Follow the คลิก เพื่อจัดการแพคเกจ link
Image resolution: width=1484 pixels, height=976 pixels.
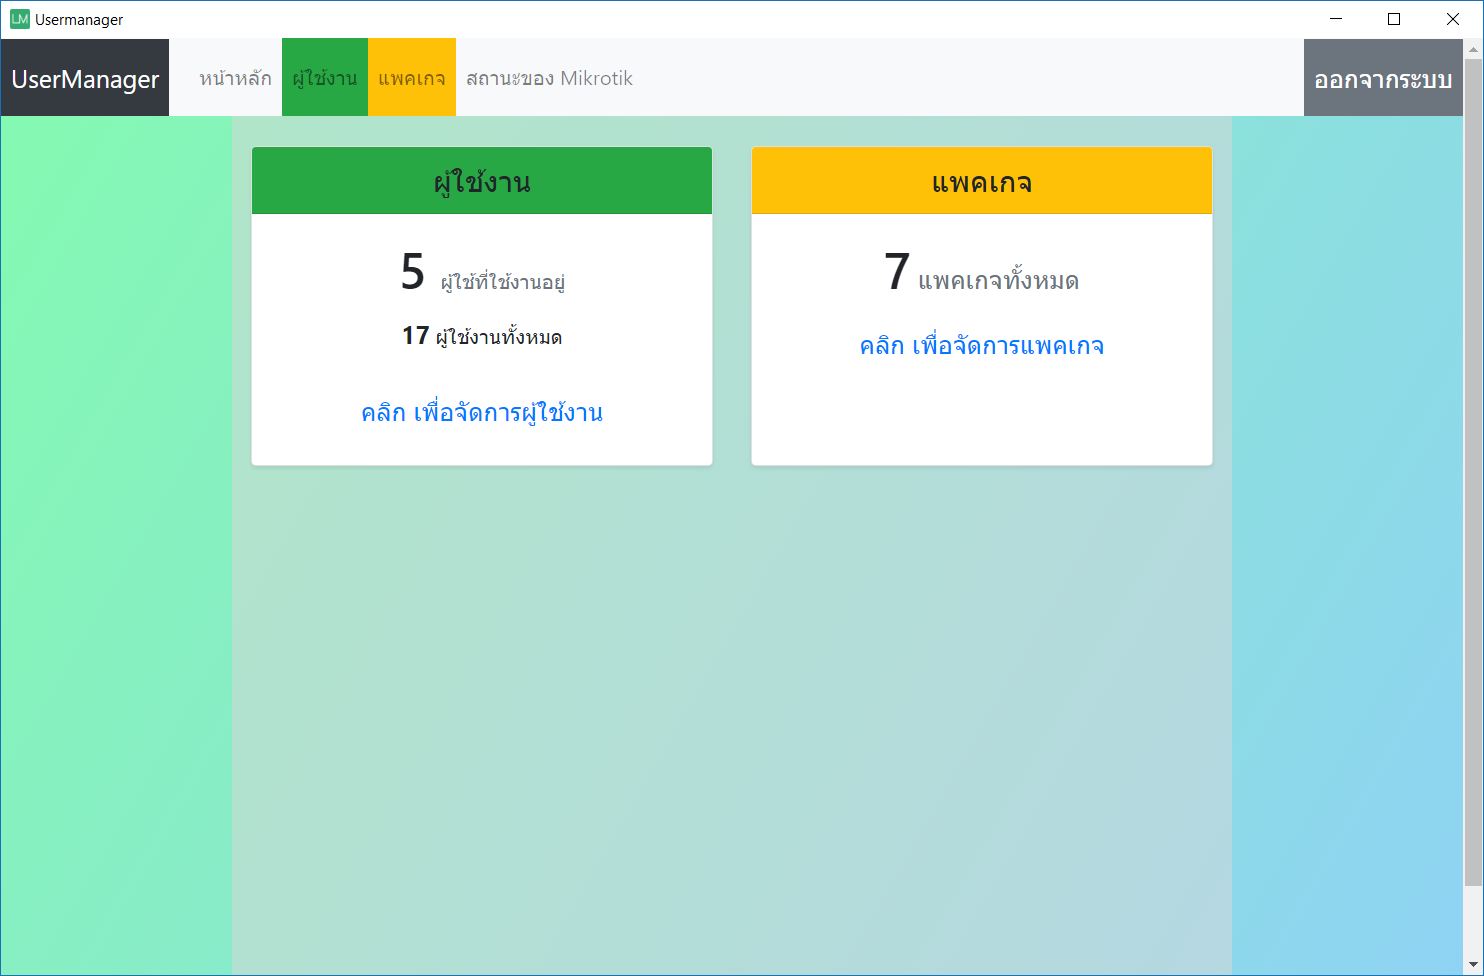click(x=981, y=346)
